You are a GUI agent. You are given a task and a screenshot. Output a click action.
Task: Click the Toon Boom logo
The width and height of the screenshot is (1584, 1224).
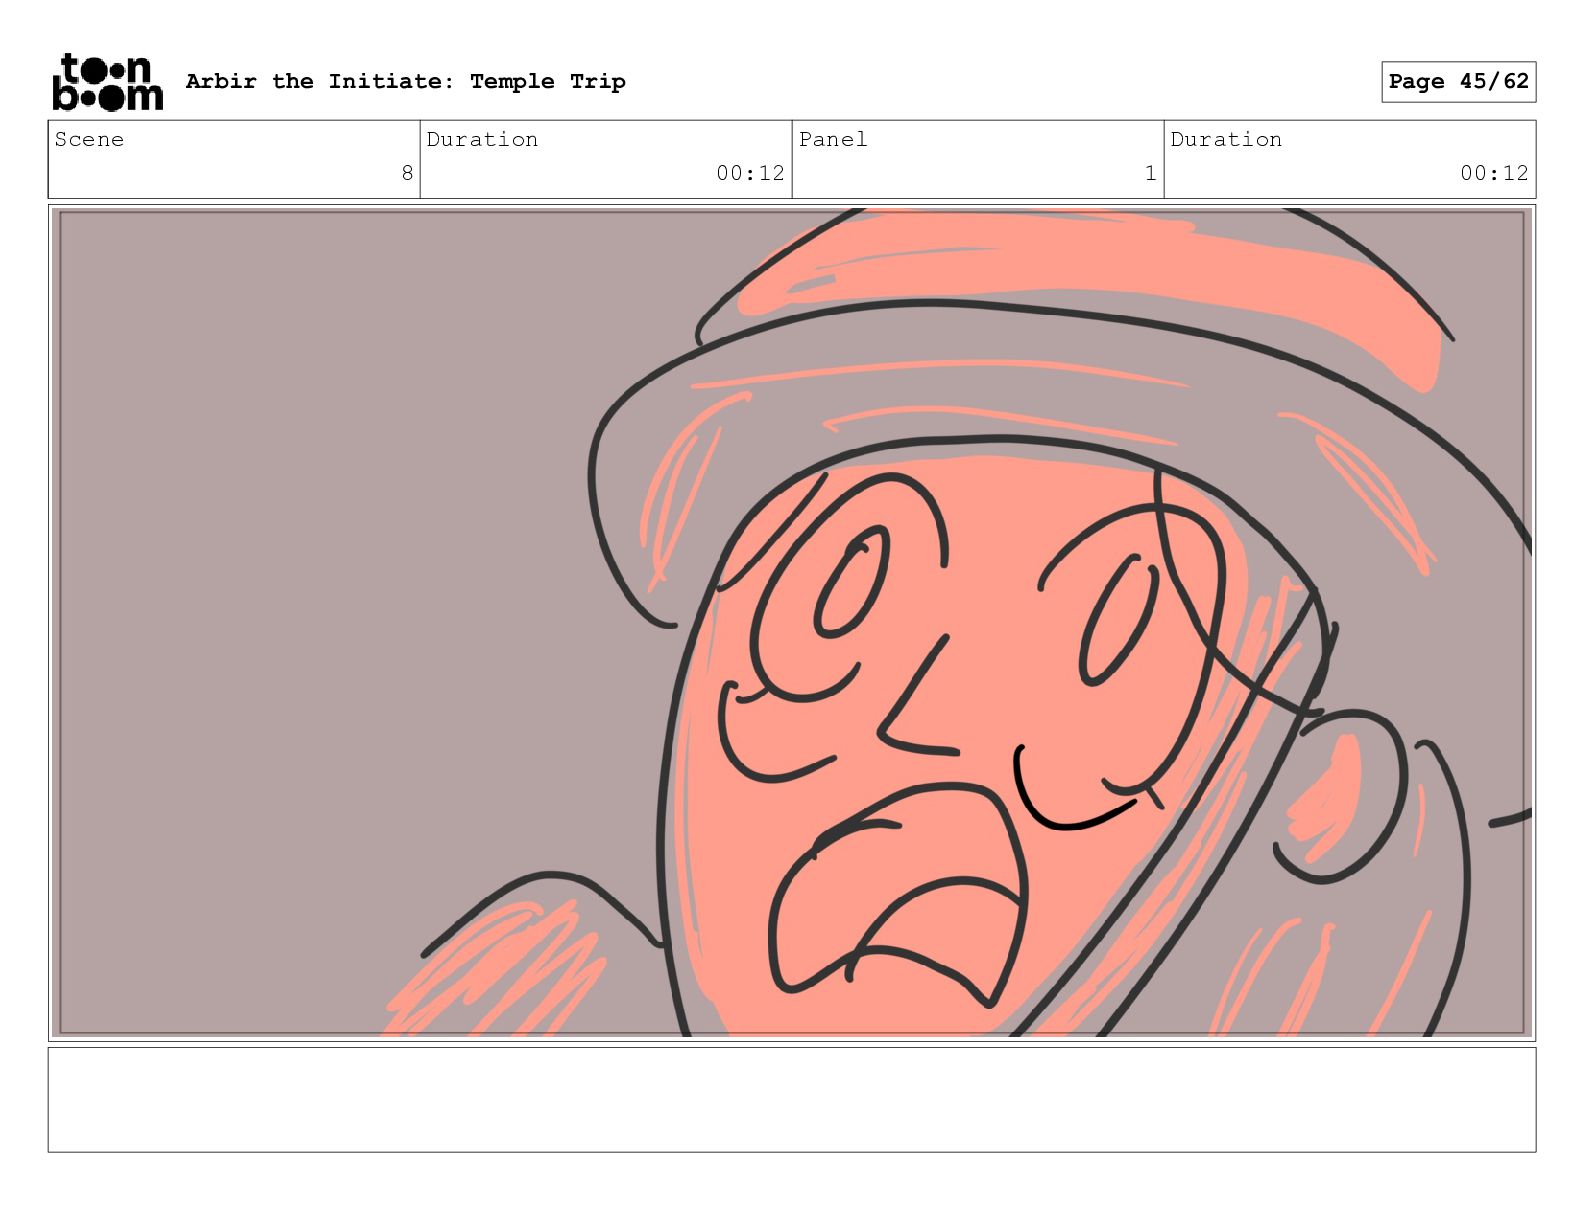tap(107, 81)
